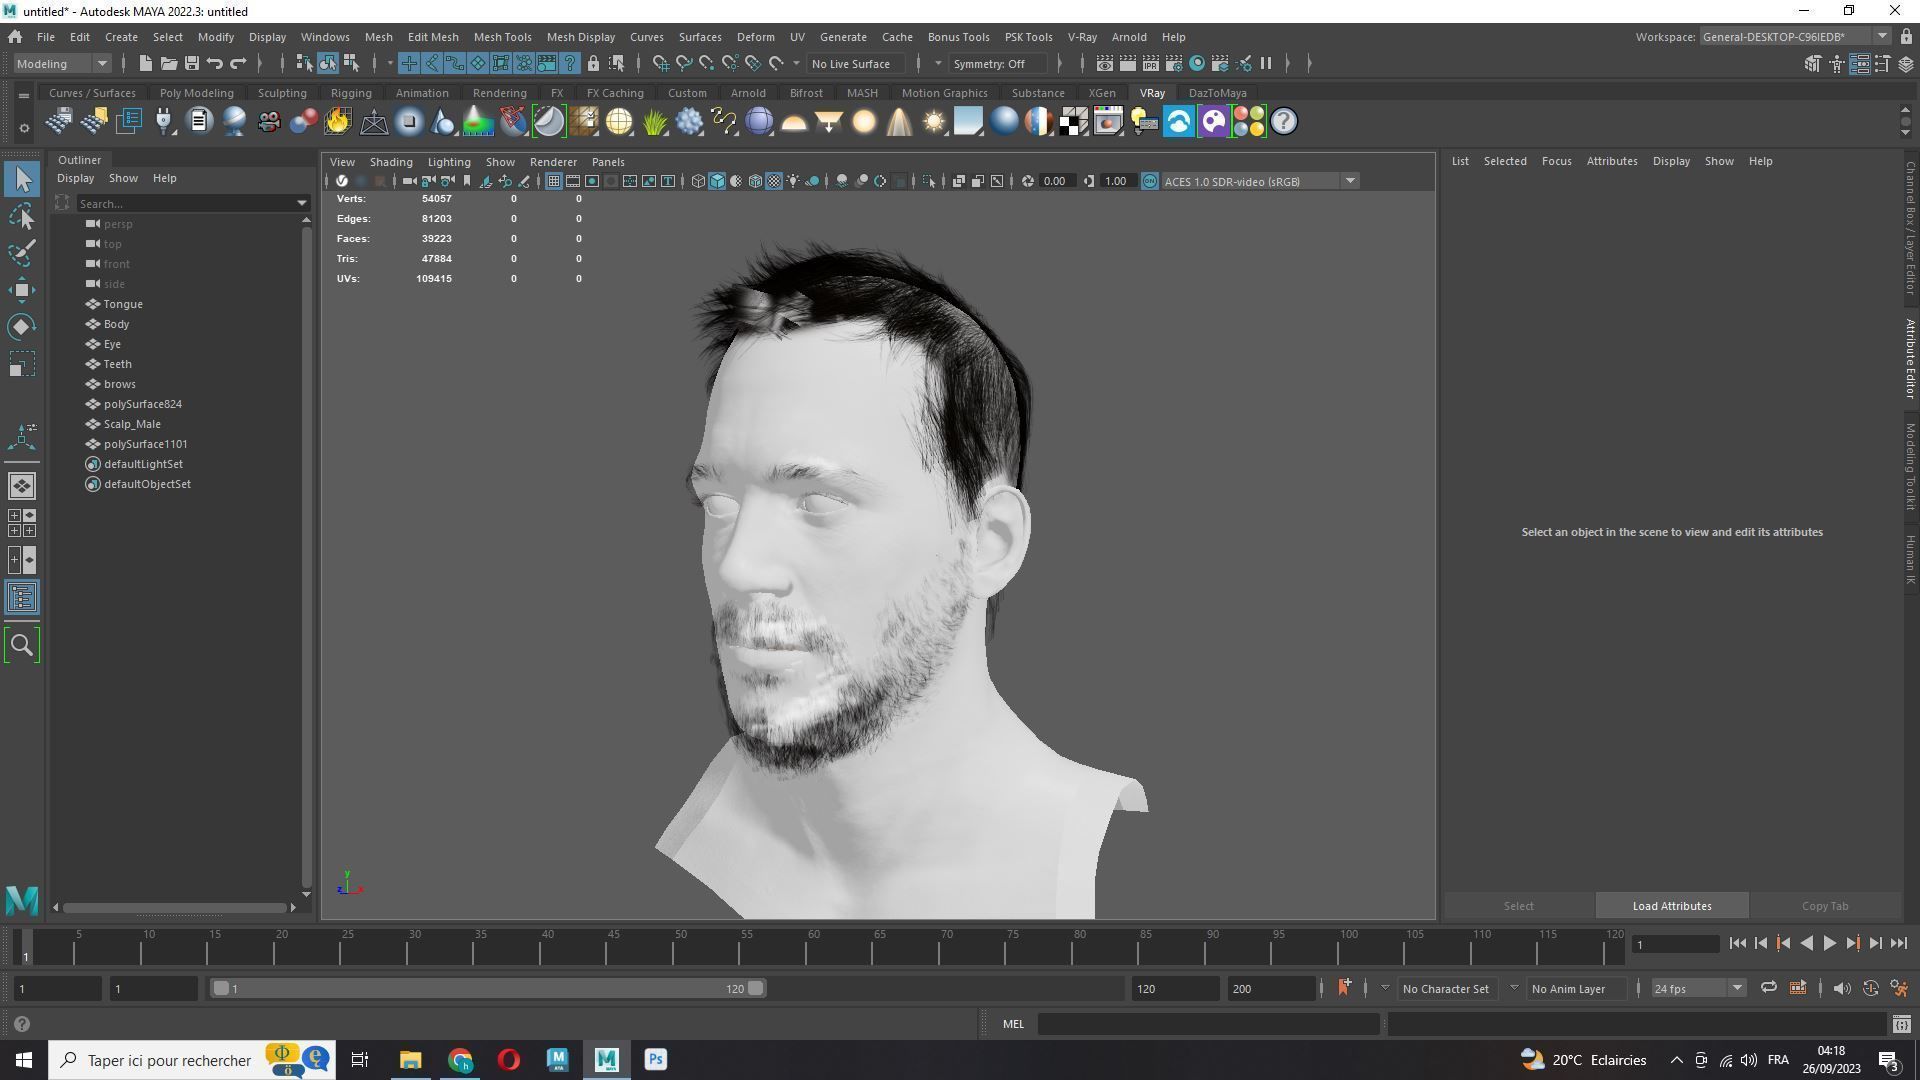Screen dimensions: 1920x1080
Task: Open the Outliner search filter dropdown arrow
Action: tap(301, 204)
